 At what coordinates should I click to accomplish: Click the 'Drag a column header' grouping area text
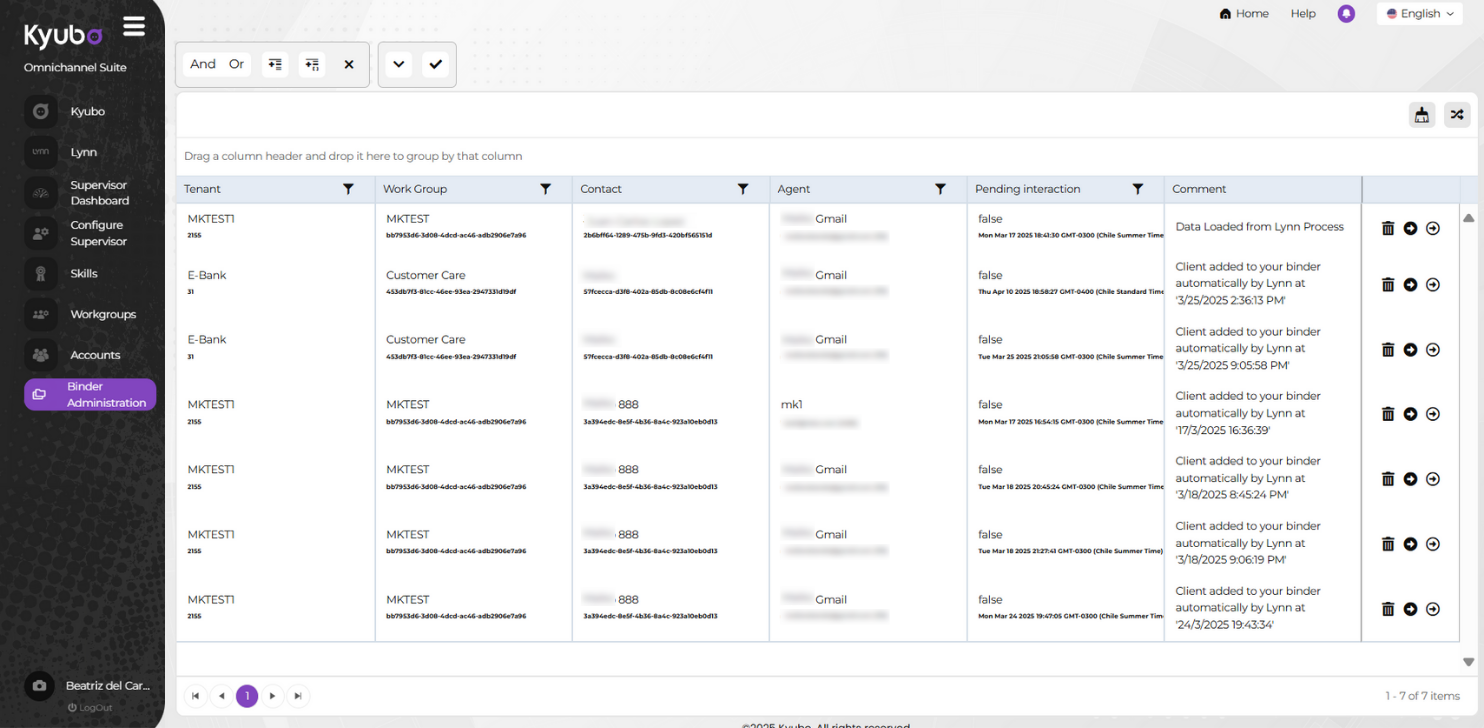tap(353, 156)
